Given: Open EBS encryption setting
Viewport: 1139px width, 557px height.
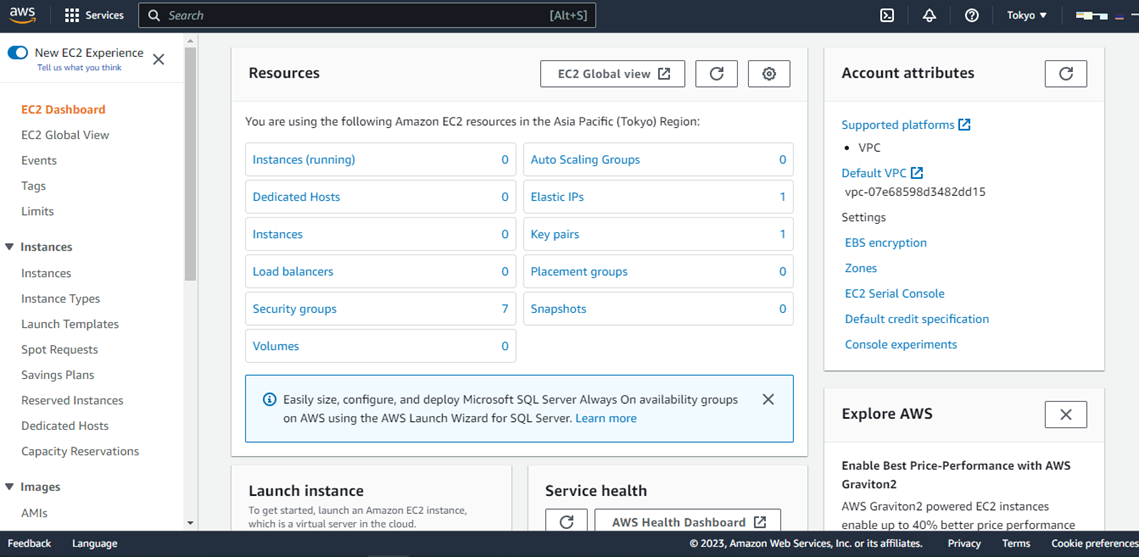Looking at the screenshot, I should [x=885, y=243].
